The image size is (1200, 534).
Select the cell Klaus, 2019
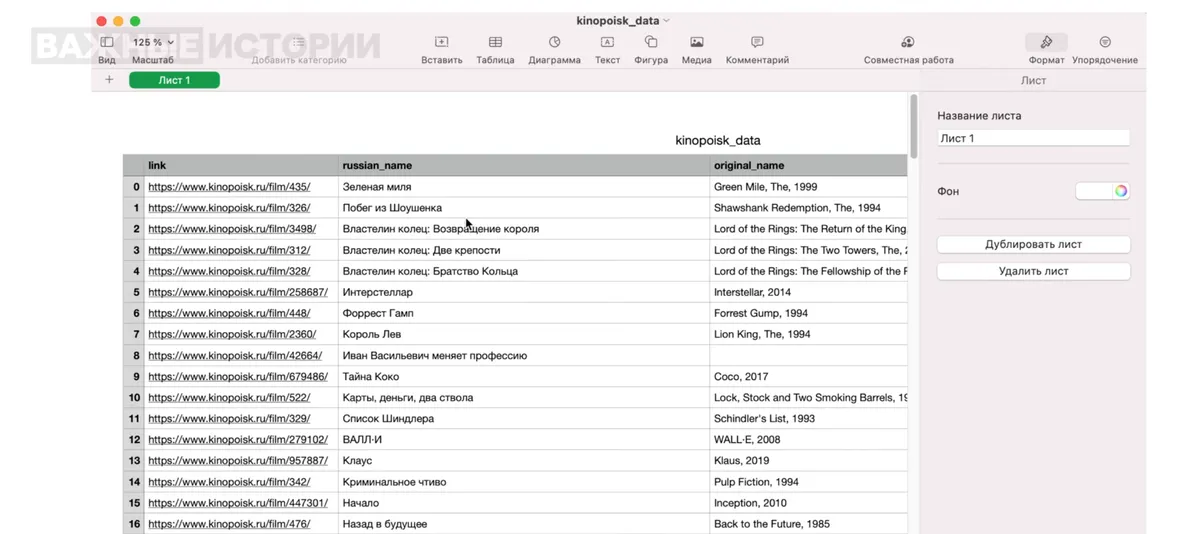pyautogui.click(x=808, y=461)
